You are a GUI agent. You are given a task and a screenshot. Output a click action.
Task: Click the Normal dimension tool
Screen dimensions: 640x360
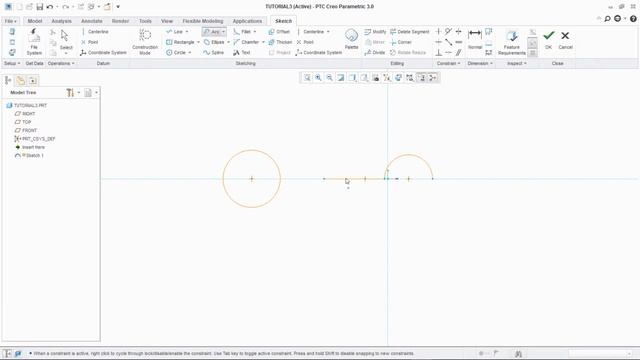(x=475, y=39)
